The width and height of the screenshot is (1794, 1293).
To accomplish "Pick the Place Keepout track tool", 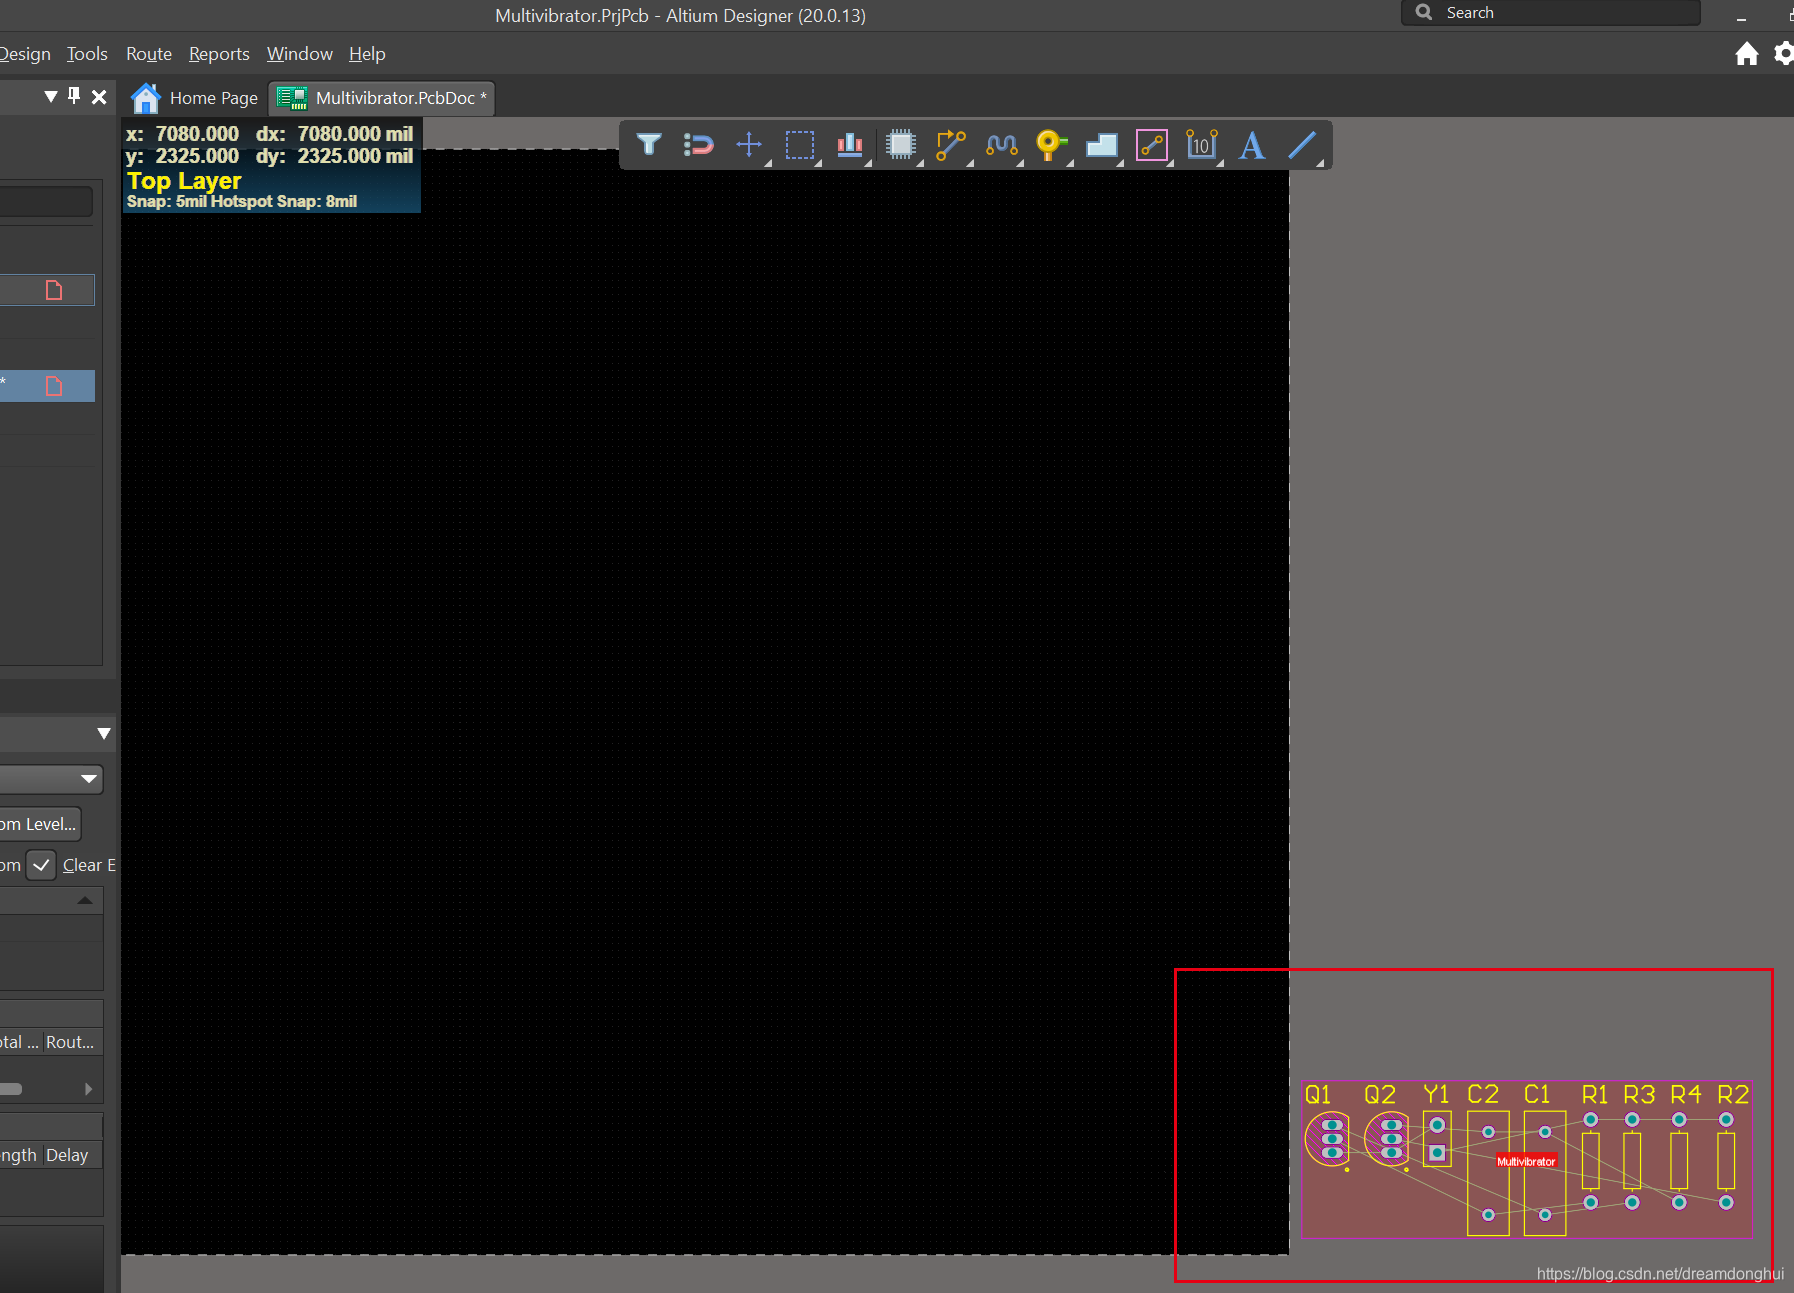I will pos(1152,145).
